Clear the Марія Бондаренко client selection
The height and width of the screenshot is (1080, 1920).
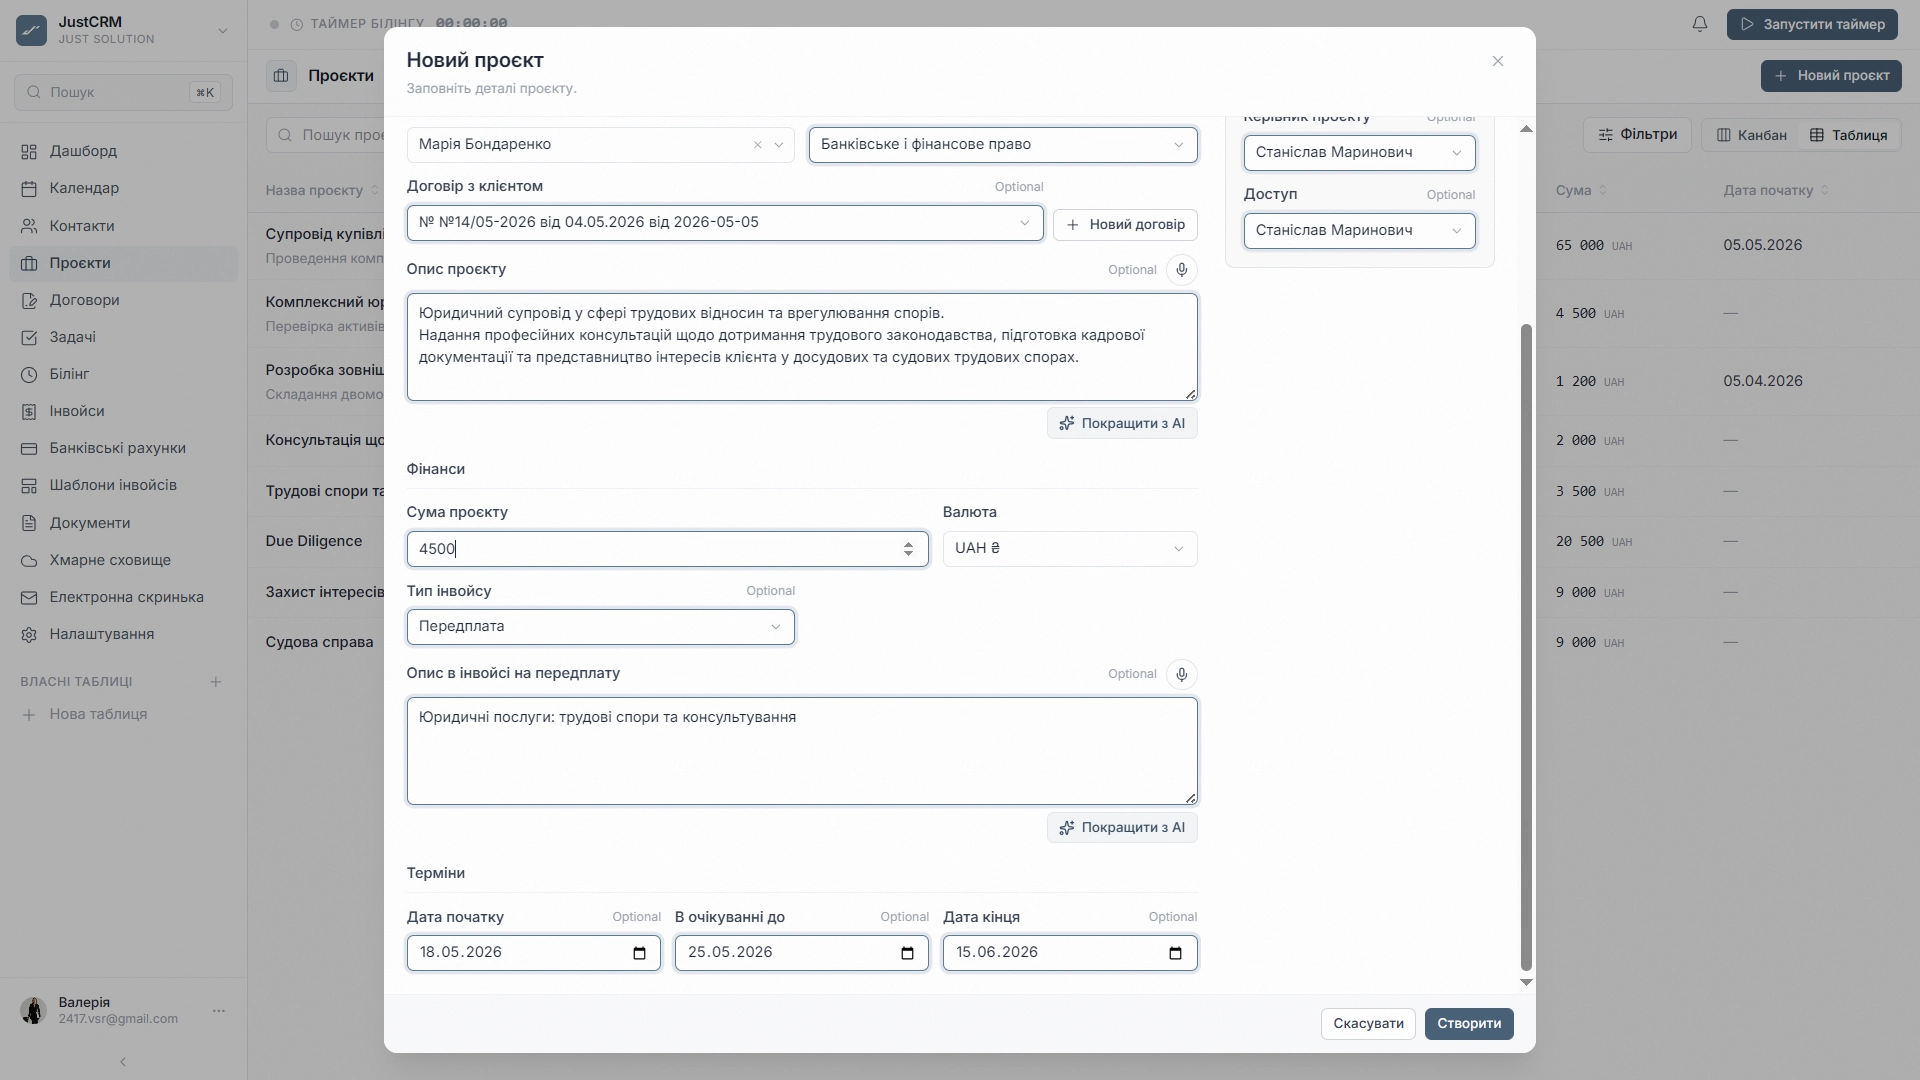[757, 145]
